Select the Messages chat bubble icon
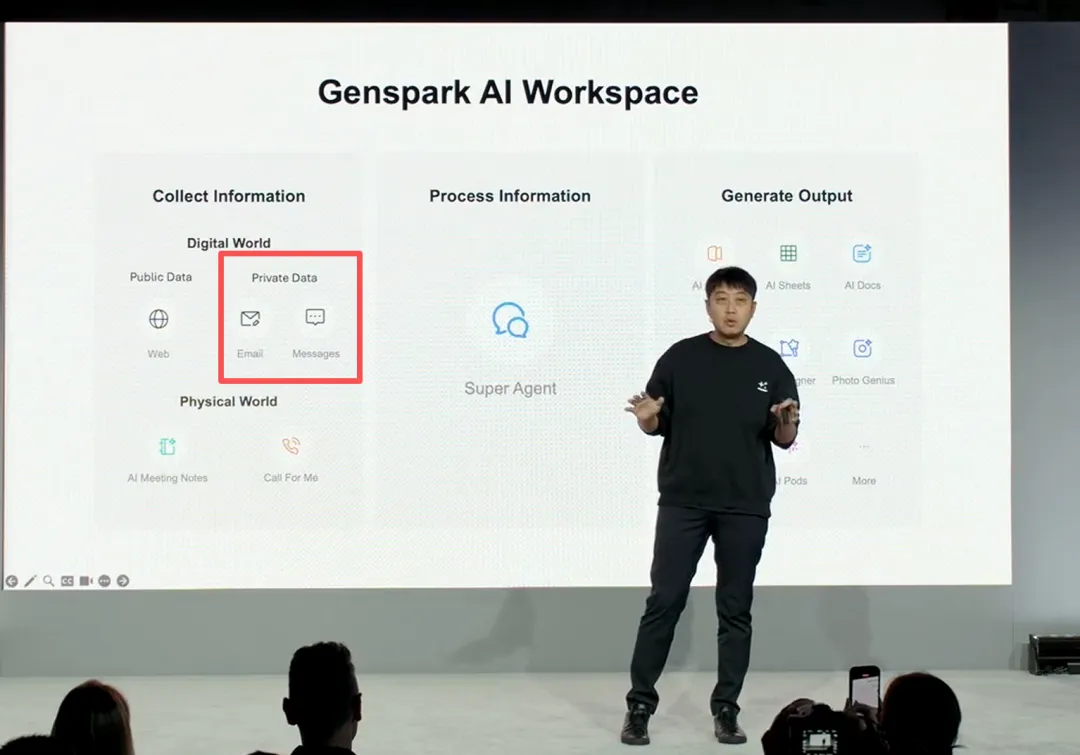Image resolution: width=1080 pixels, height=755 pixels. tap(315, 318)
